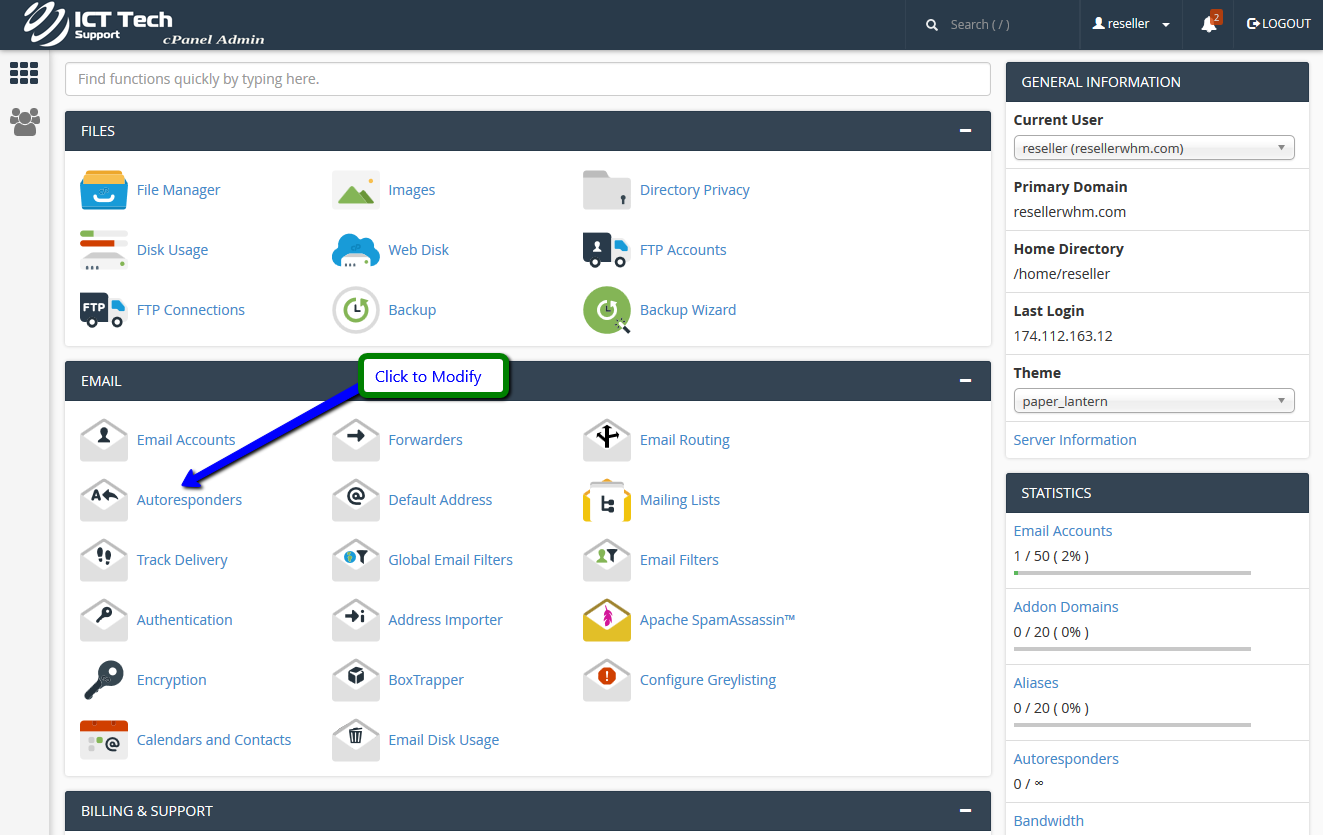Click the home grid sidebar icon
The height and width of the screenshot is (835, 1323).
point(24,73)
